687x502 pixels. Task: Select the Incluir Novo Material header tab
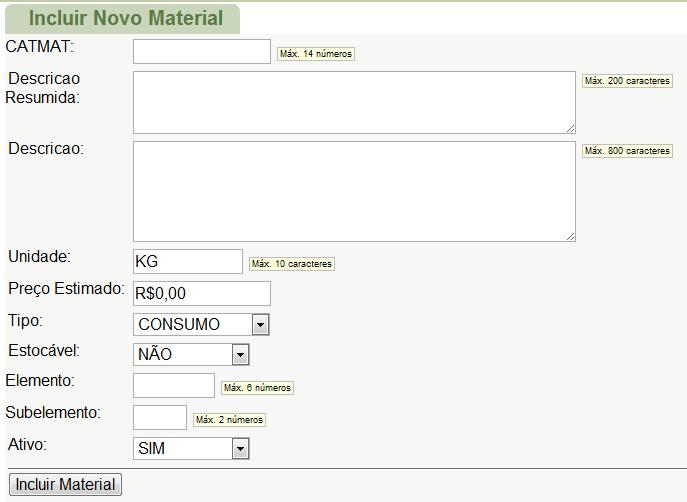click(125, 19)
